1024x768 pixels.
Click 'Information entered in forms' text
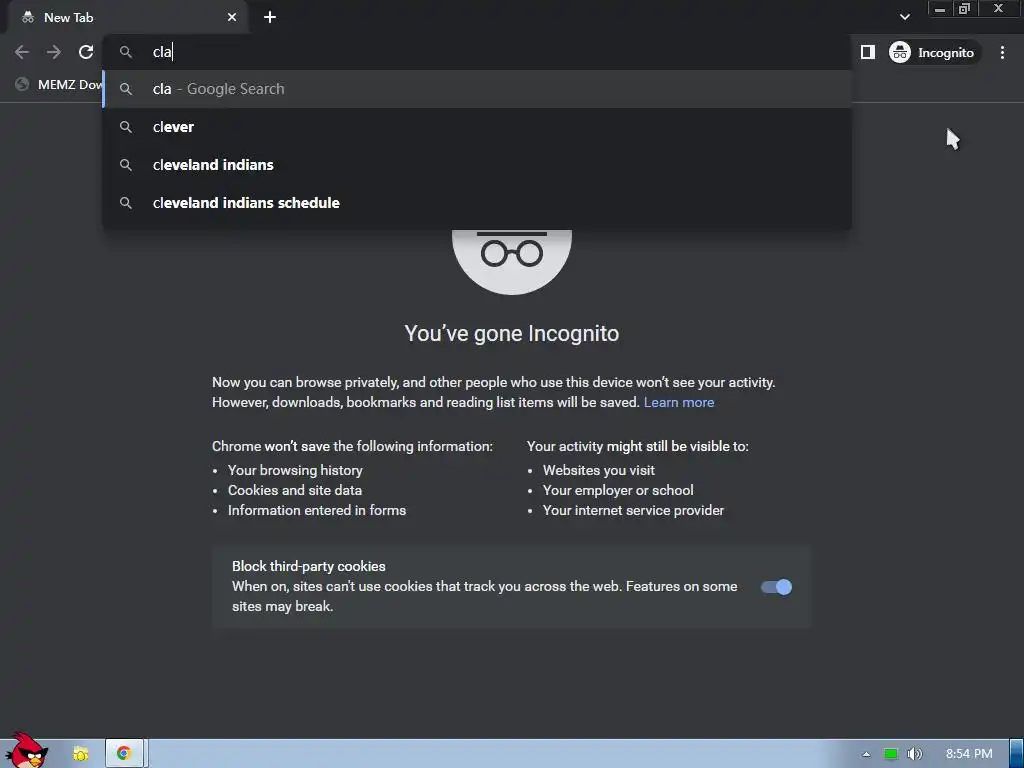pos(317,511)
